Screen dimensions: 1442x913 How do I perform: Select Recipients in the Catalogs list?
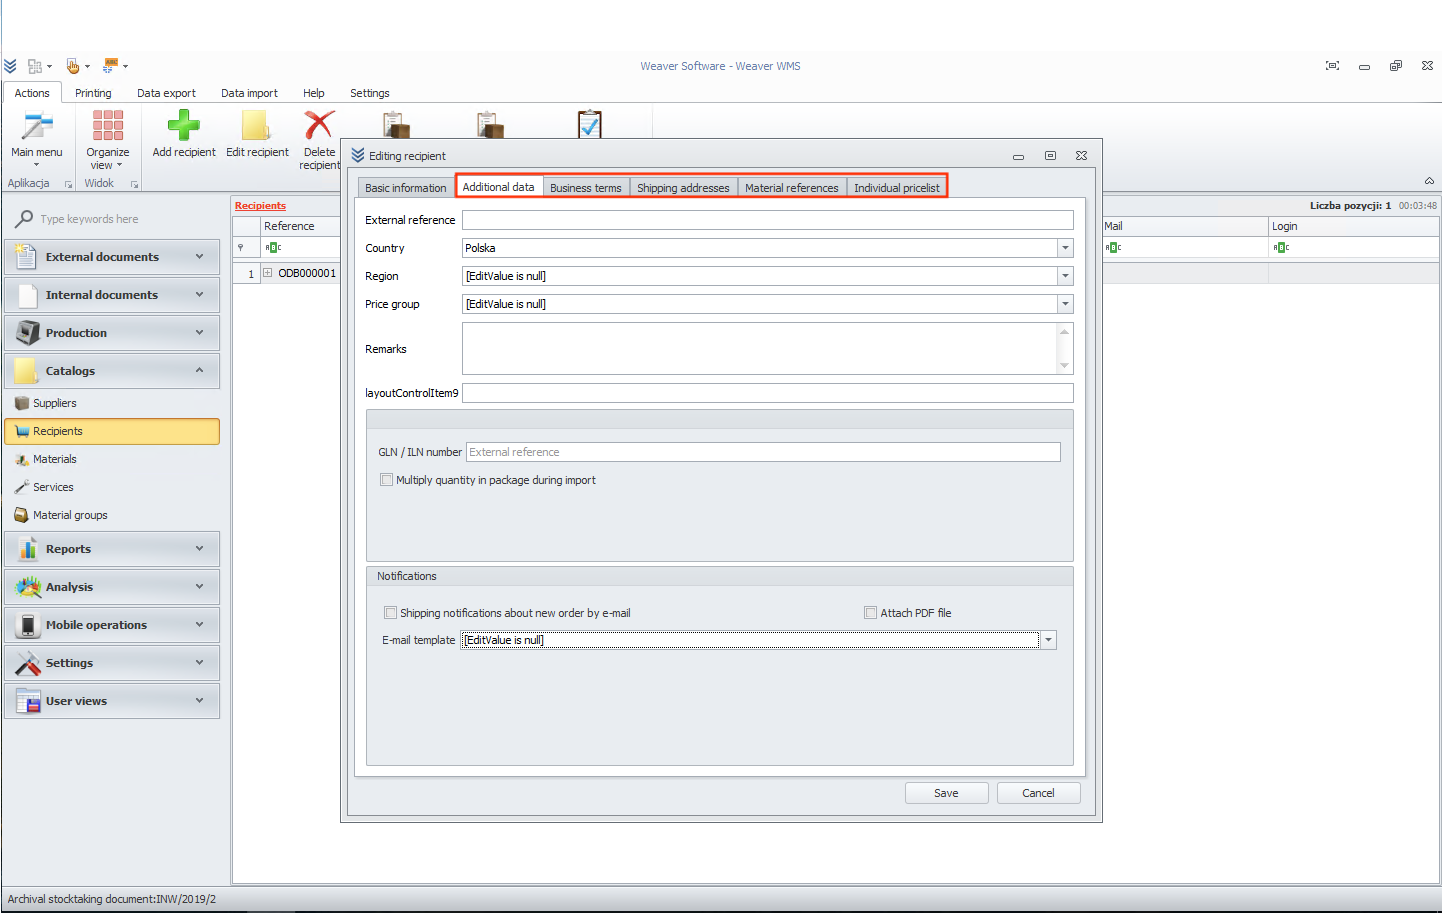click(112, 431)
